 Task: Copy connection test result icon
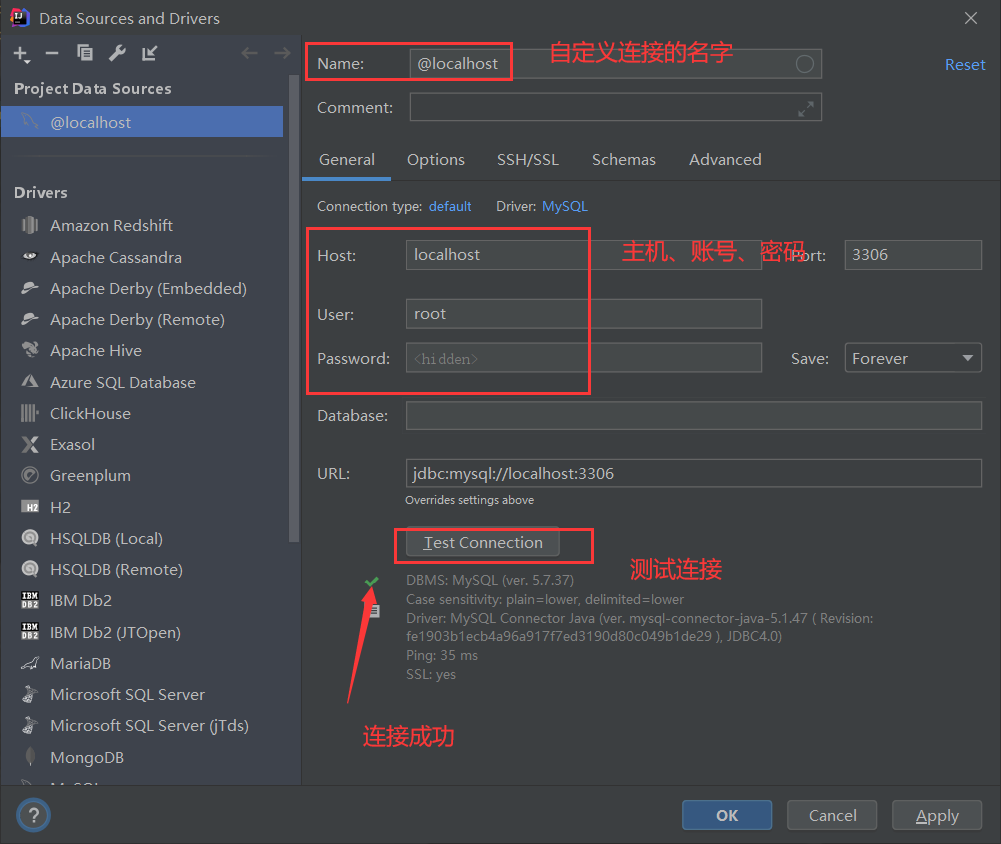375,611
